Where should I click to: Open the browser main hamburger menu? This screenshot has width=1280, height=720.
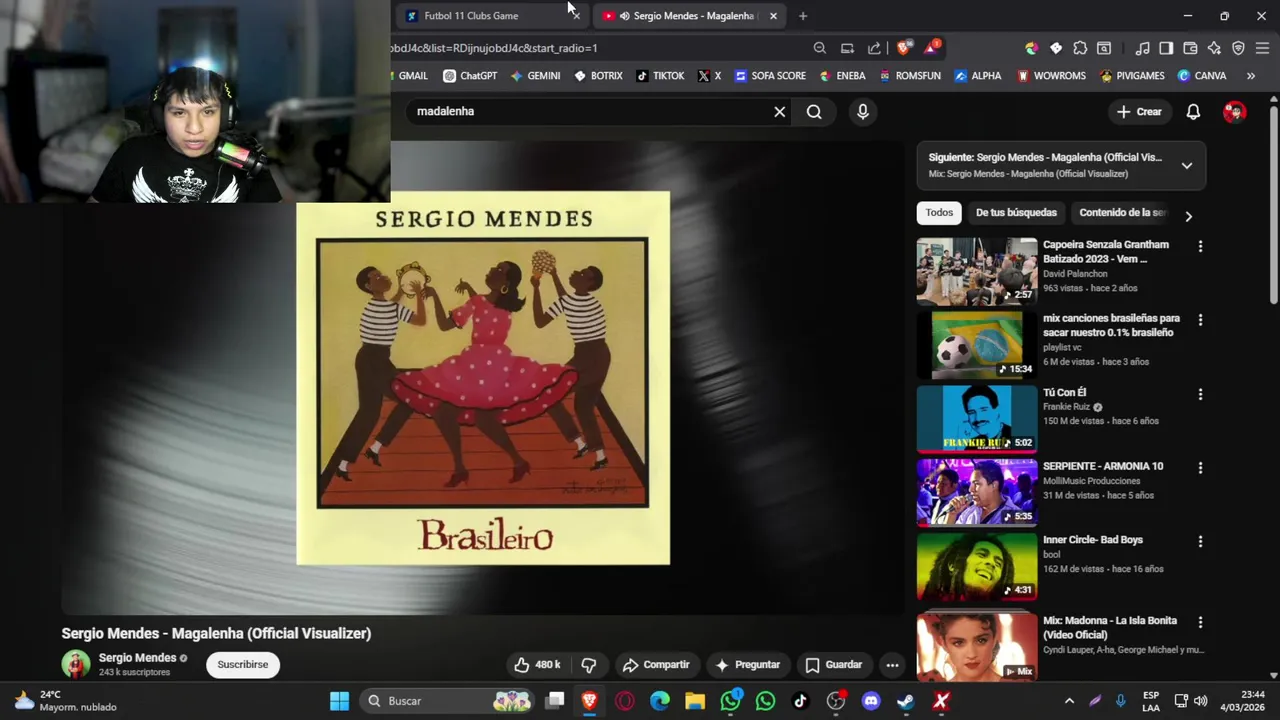coord(1262,48)
